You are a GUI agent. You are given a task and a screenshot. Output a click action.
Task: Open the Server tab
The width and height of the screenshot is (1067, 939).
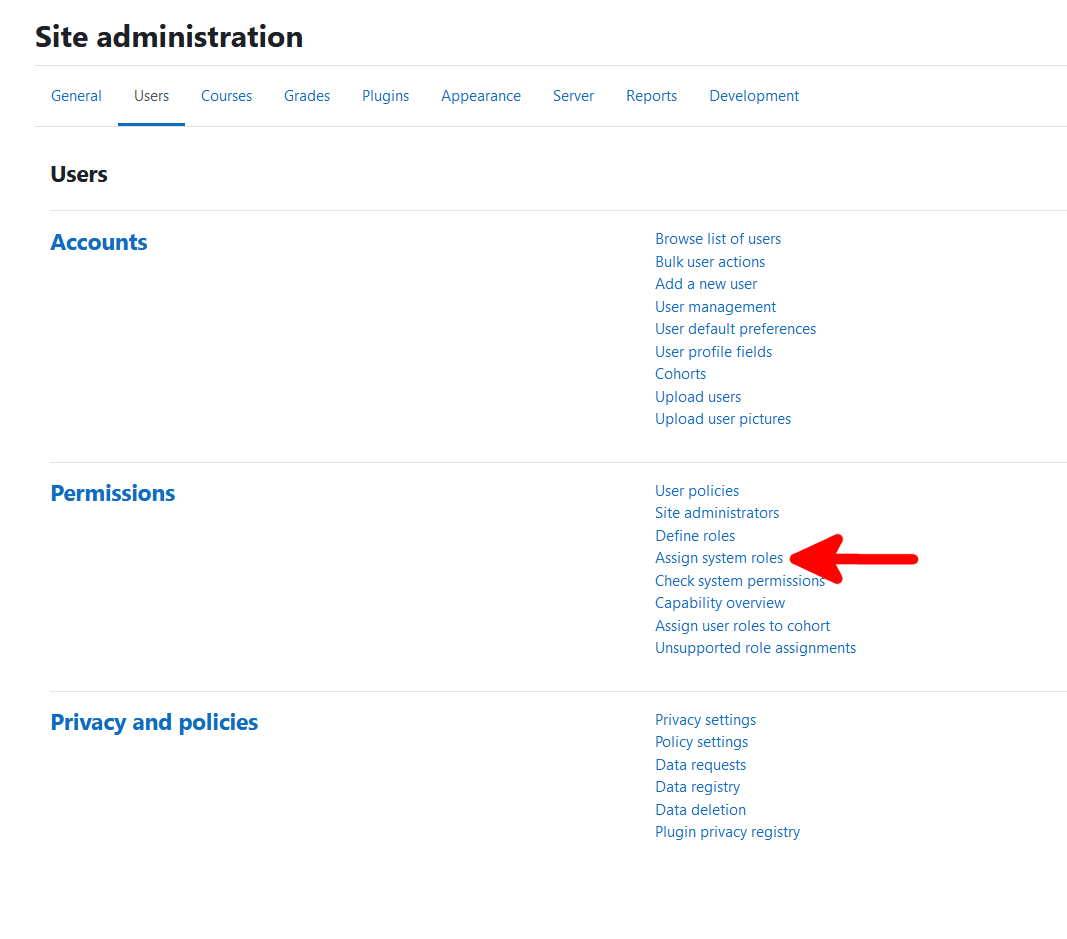coord(573,95)
